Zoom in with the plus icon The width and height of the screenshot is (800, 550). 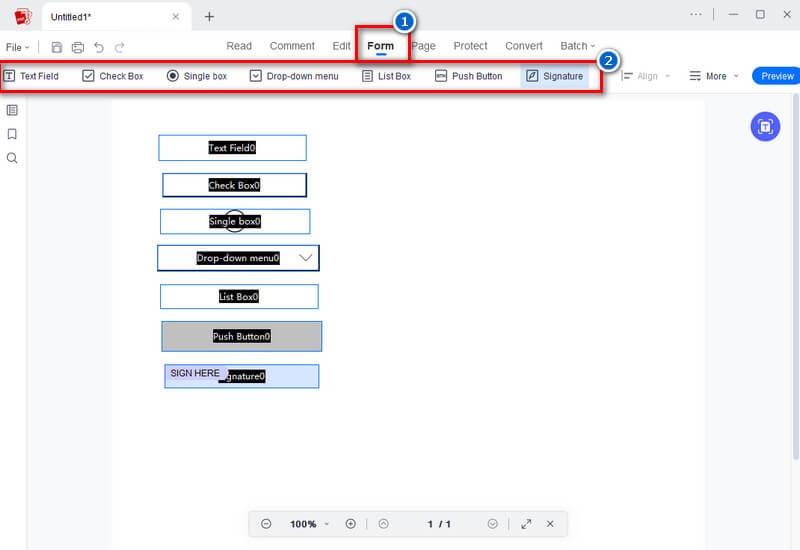click(351, 524)
